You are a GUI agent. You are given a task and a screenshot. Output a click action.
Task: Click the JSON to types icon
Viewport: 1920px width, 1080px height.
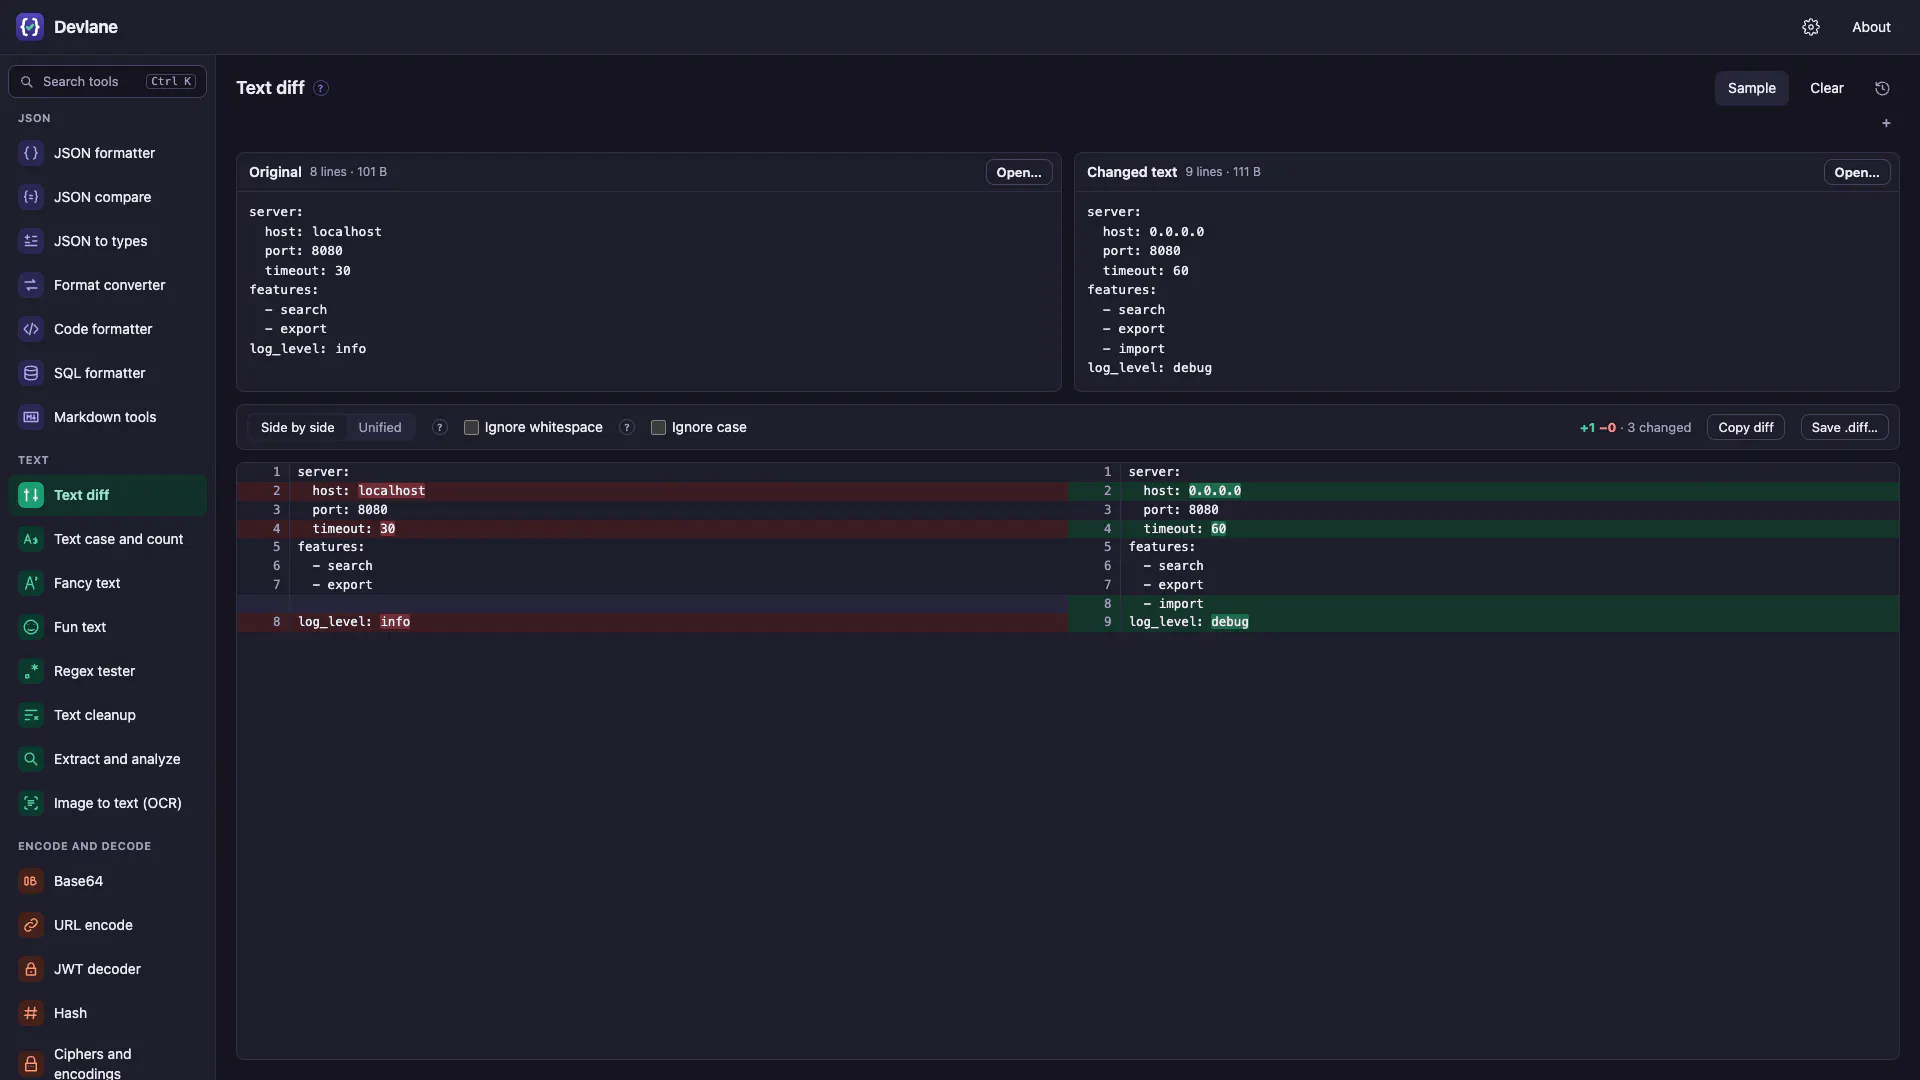31,241
